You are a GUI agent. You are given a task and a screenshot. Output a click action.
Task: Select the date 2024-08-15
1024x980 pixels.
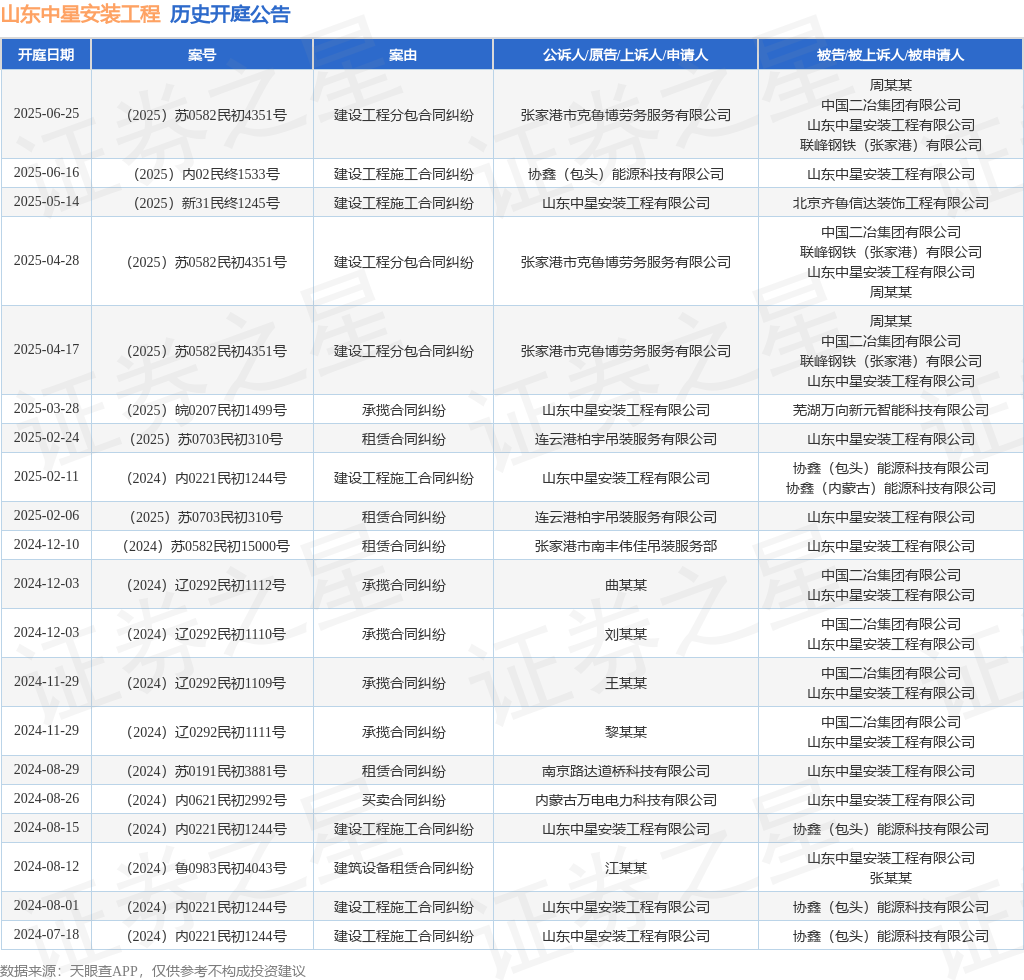[46, 827]
